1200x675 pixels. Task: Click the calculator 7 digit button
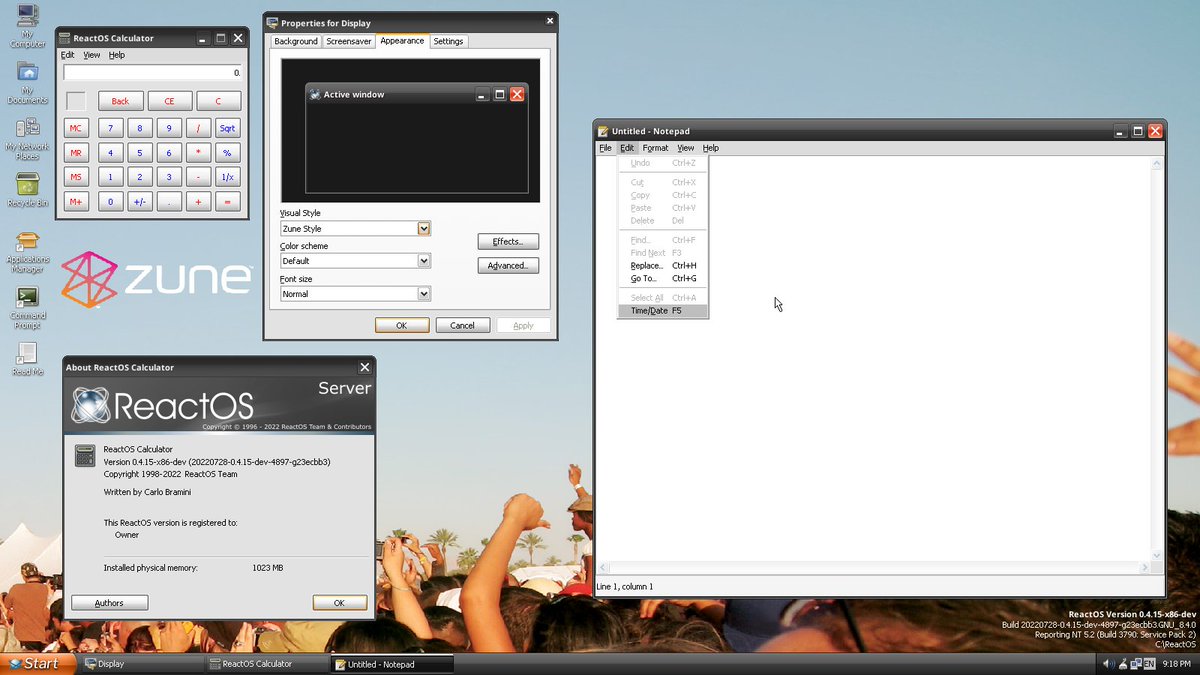(110, 128)
